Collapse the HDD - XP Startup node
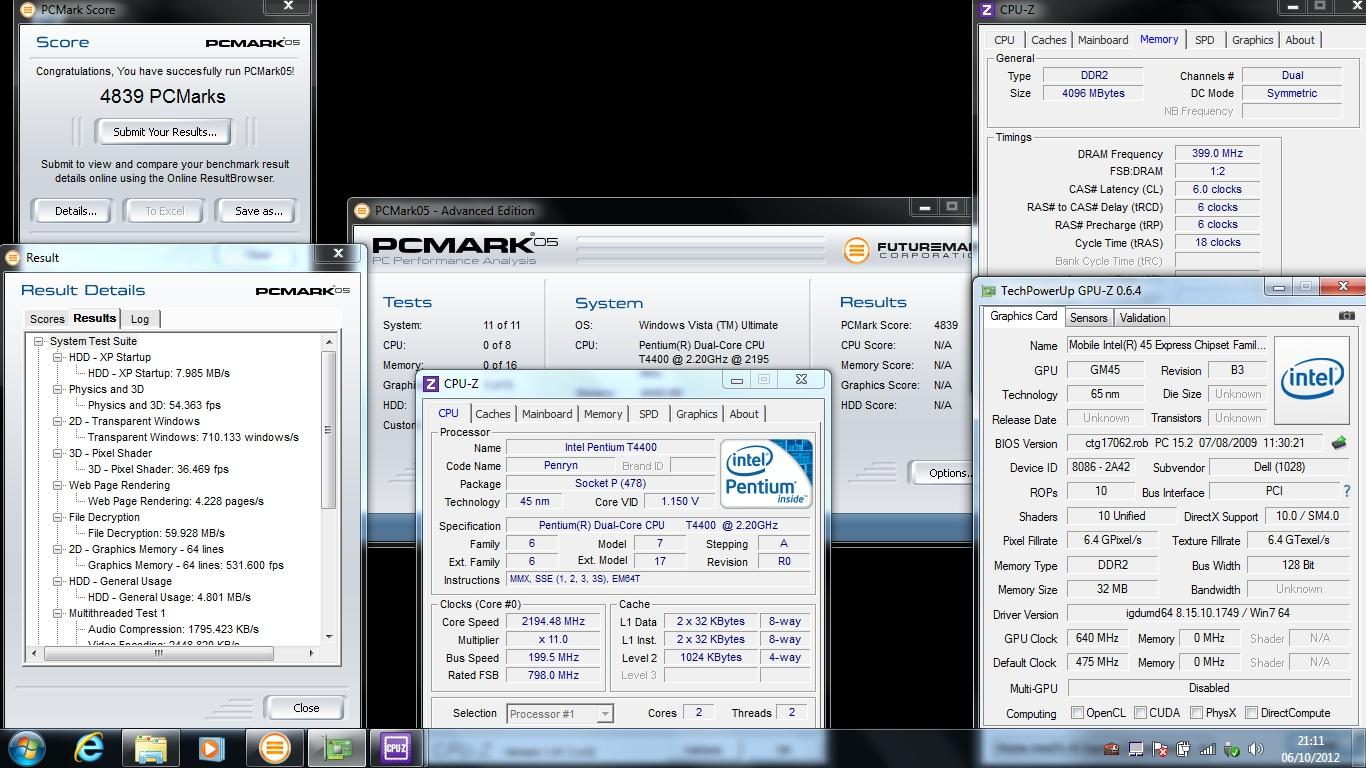 point(58,357)
